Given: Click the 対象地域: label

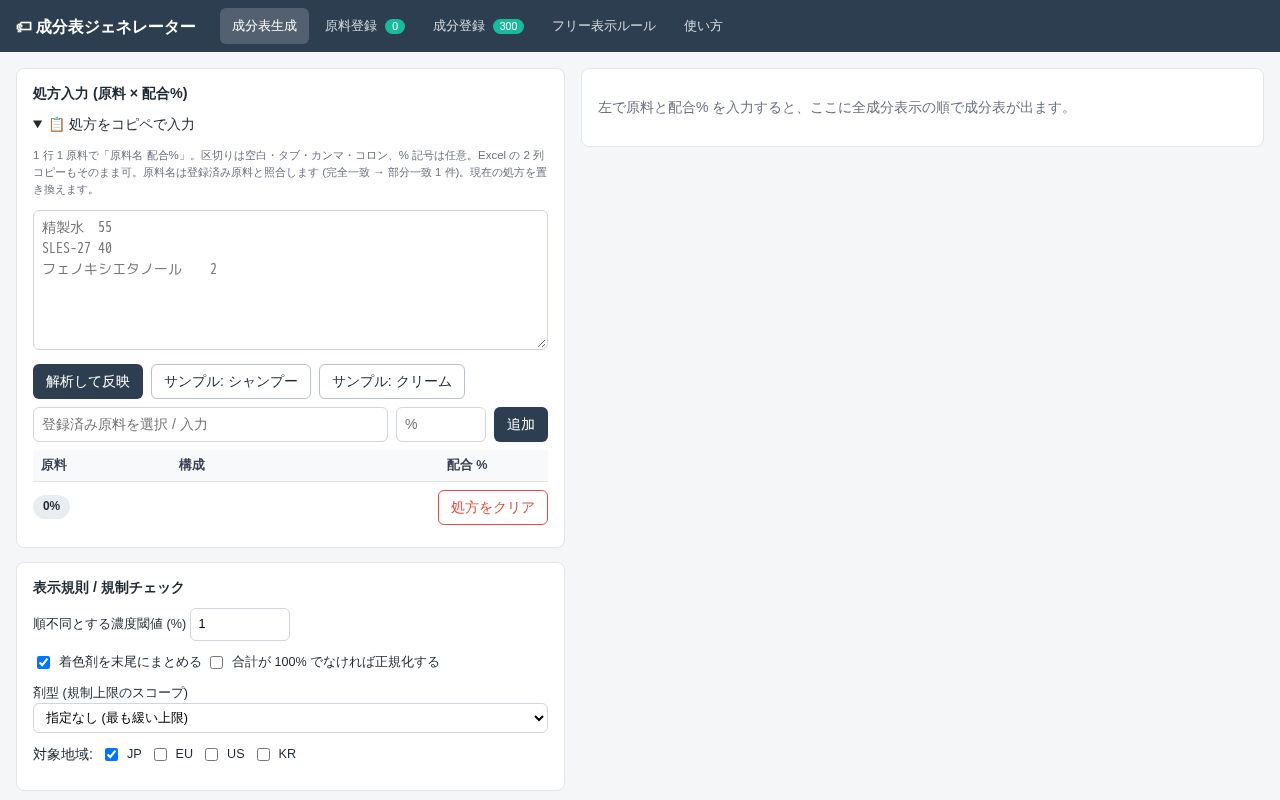Looking at the screenshot, I should [63, 754].
